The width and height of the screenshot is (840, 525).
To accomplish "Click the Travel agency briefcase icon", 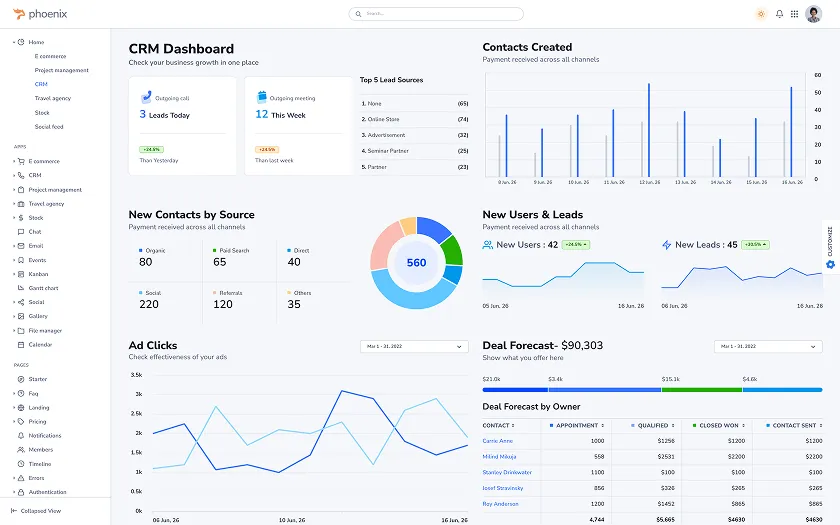I will pos(21,204).
